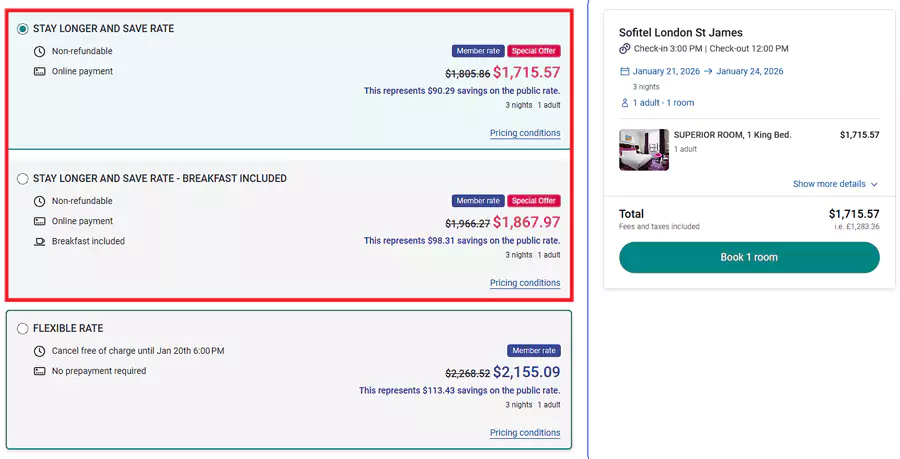Open the Show more details chevron arrow
This screenshot has width=900, height=459.
point(874,185)
